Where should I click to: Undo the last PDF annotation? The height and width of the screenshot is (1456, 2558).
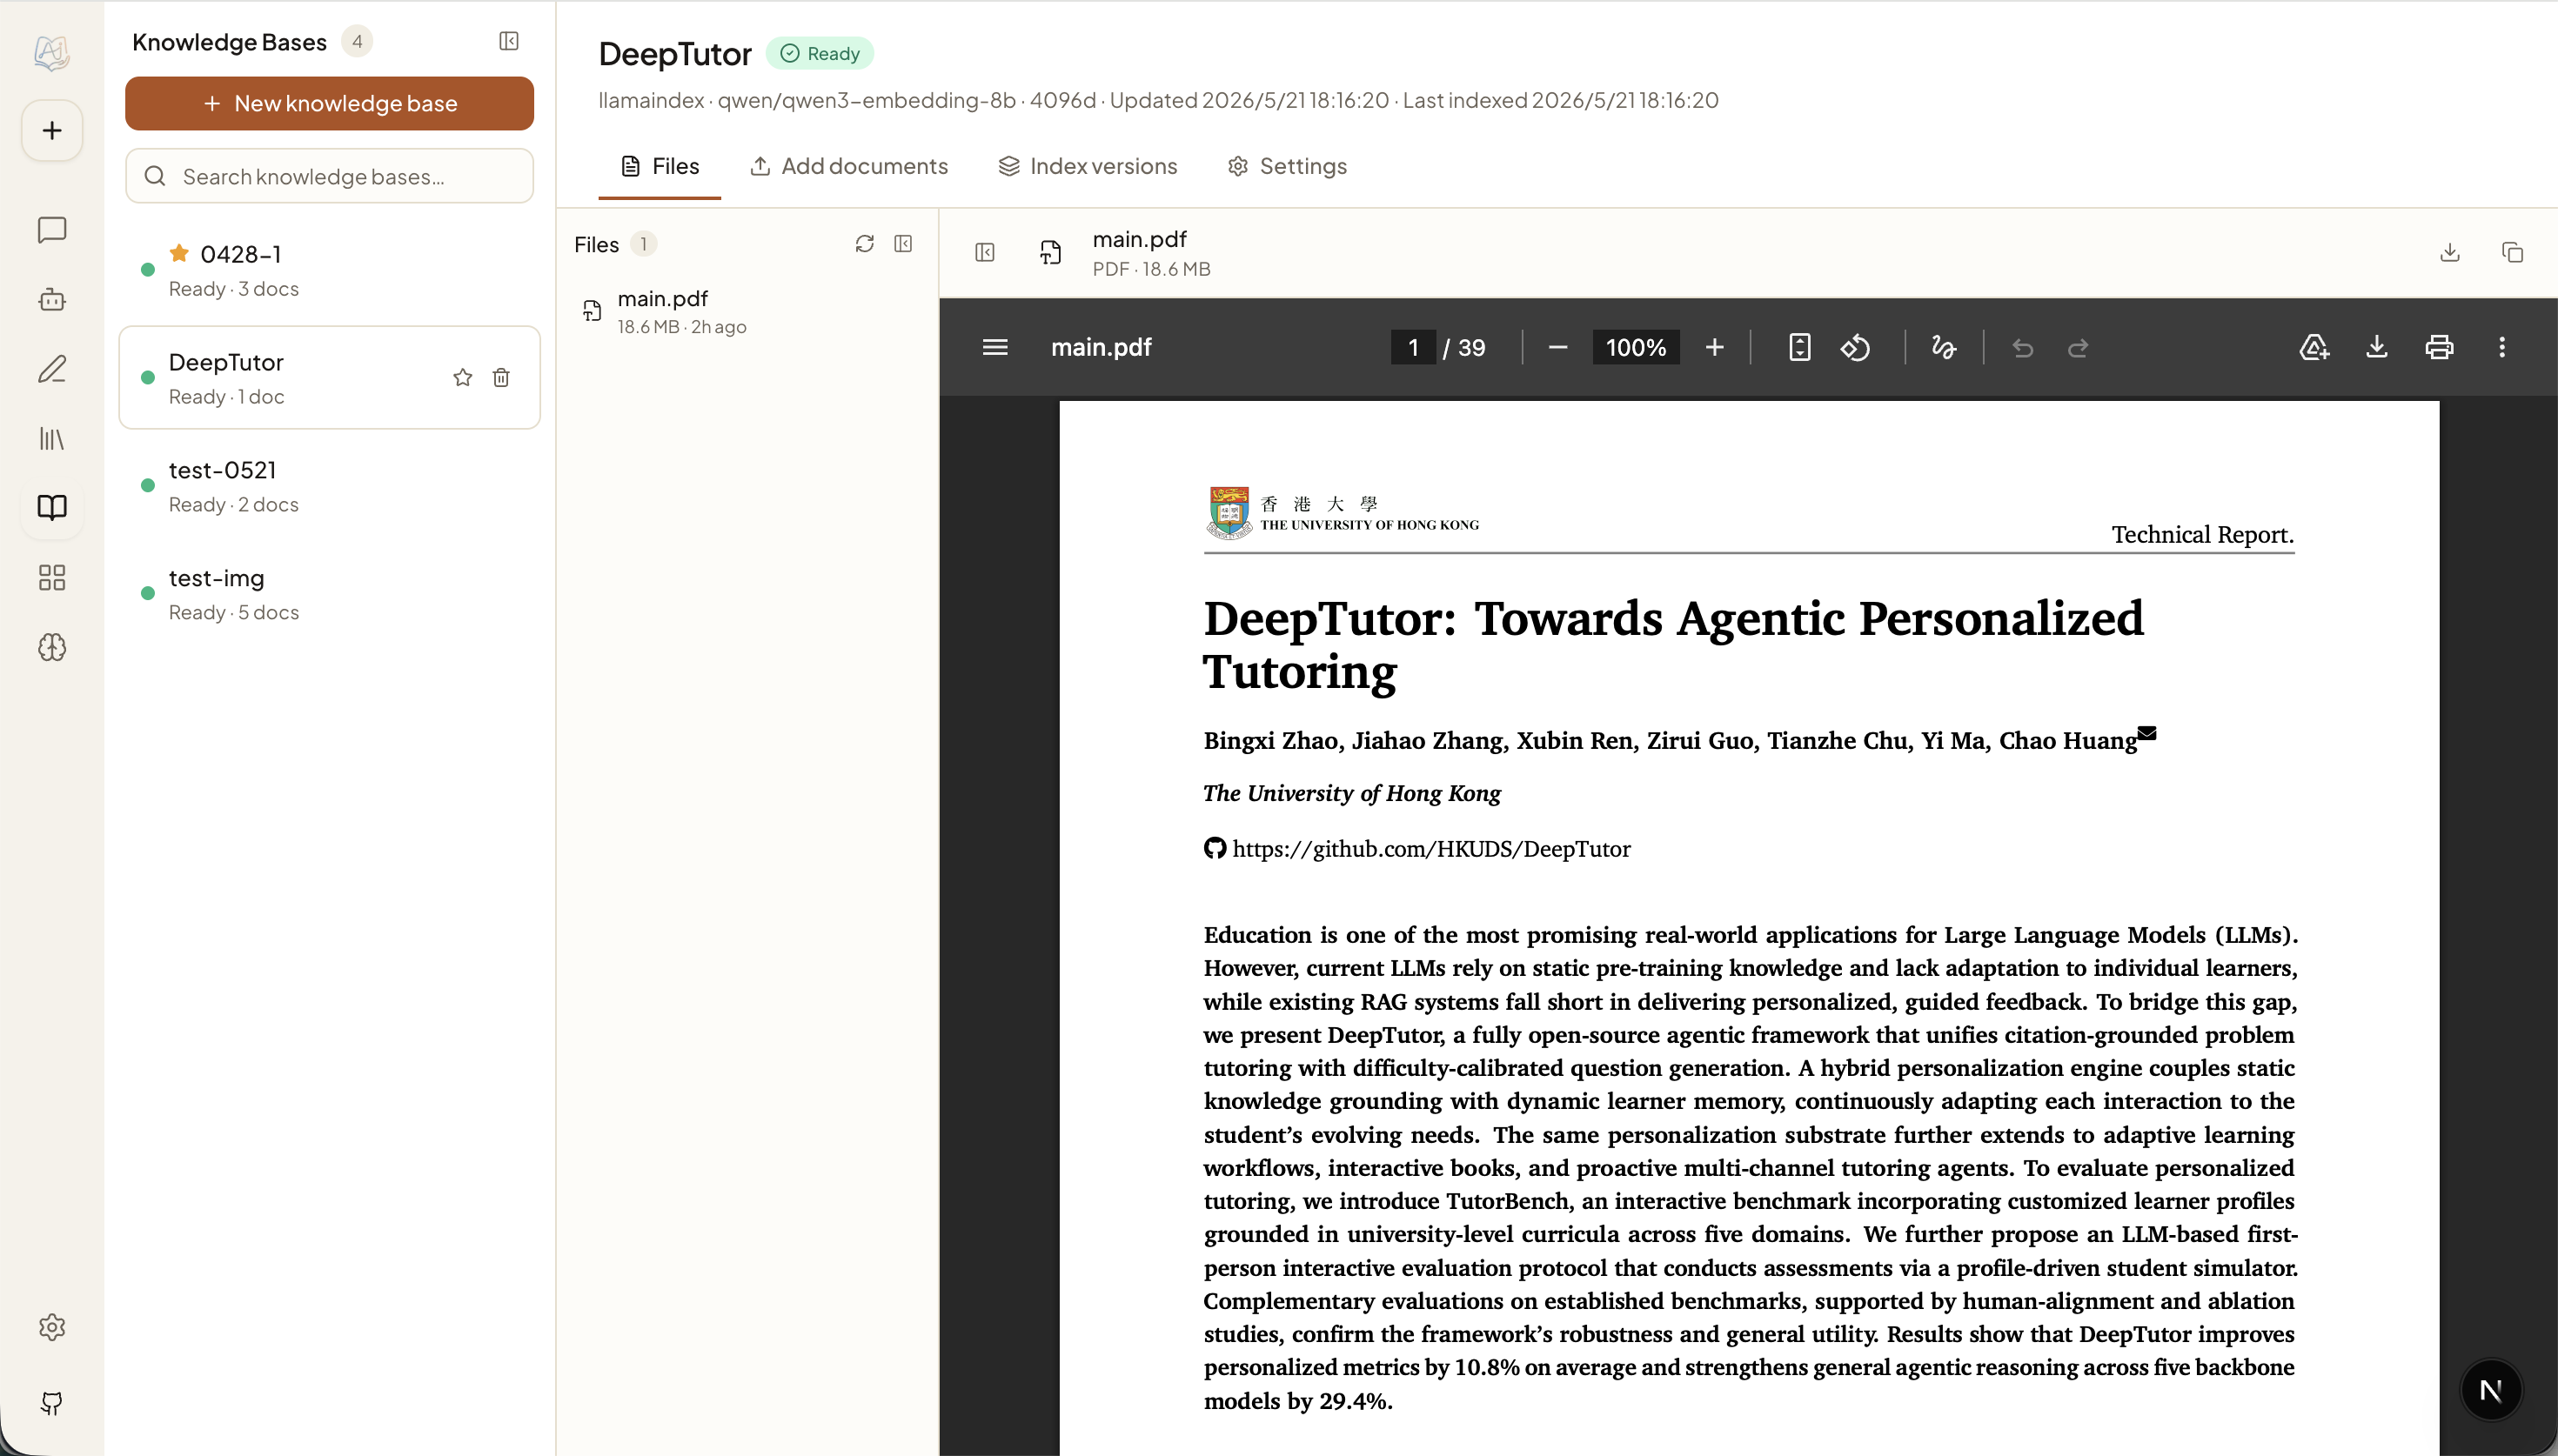[2023, 347]
